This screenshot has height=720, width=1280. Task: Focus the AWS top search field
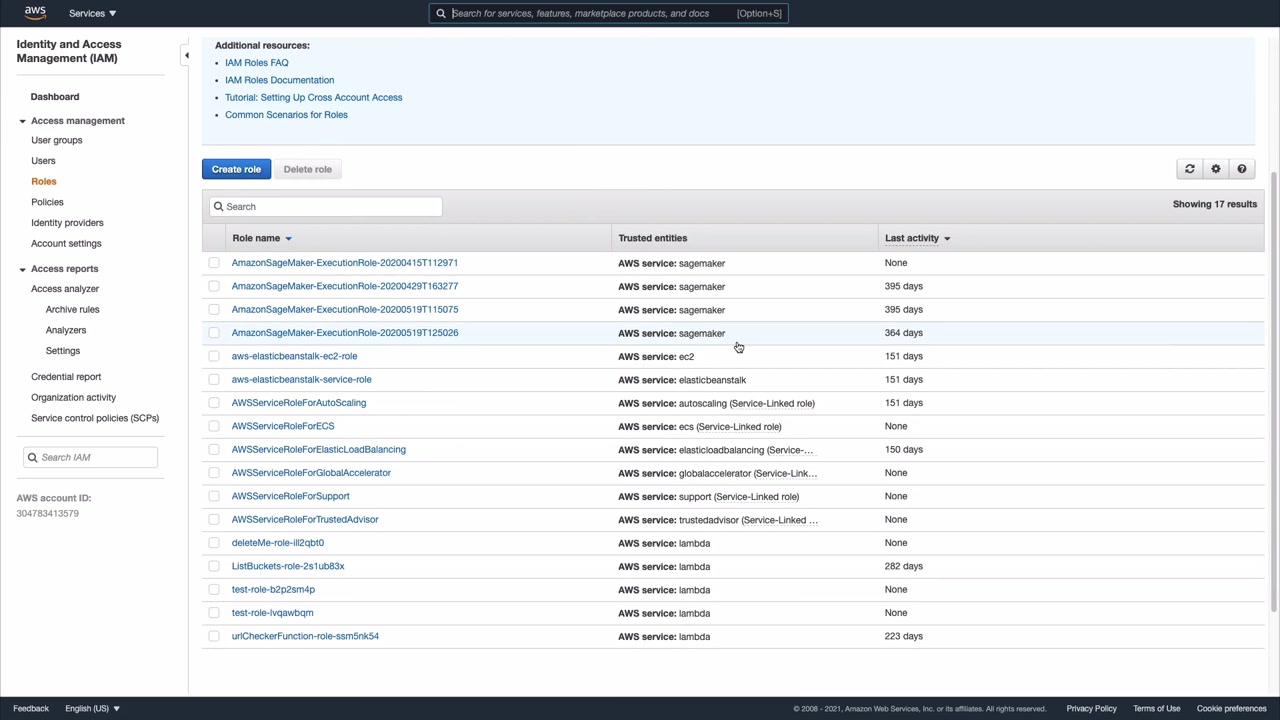tap(590, 13)
